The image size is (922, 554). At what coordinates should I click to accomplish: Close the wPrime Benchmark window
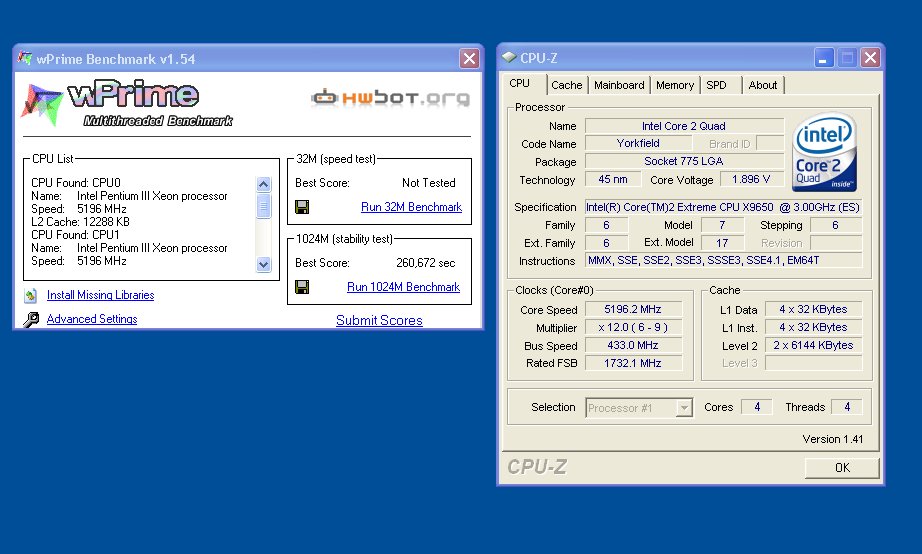[x=469, y=58]
